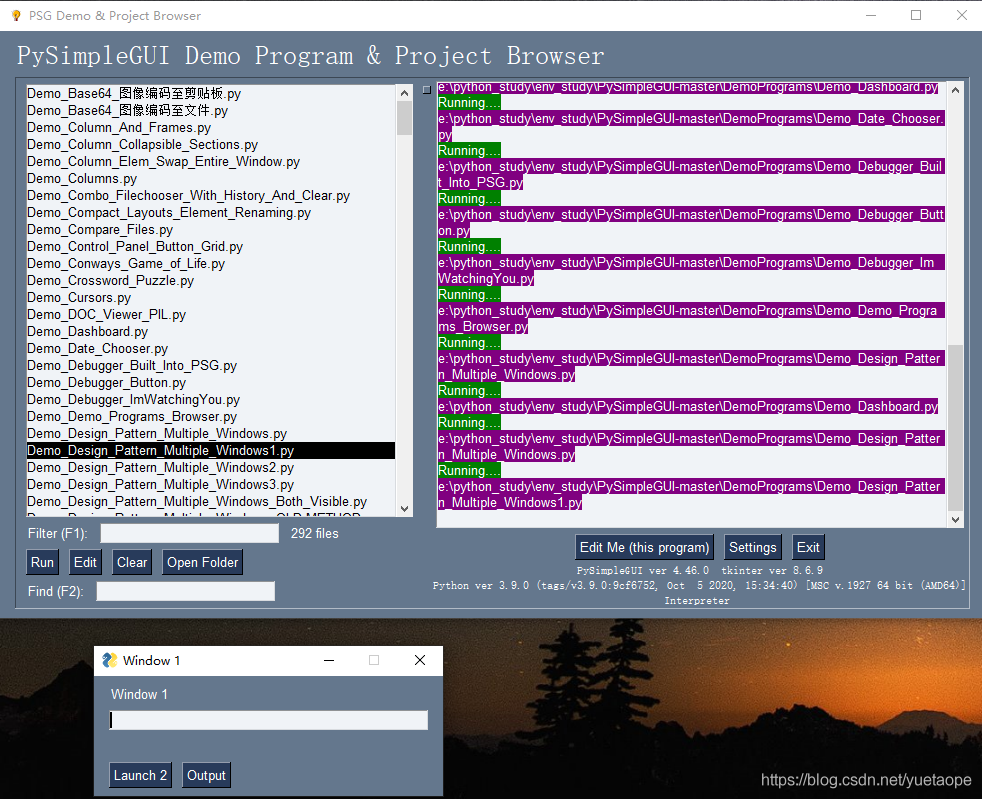The height and width of the screenshot is (799, 982).
Task: Select Demo_Column_And_Frames.py
Action: point(211,127)
